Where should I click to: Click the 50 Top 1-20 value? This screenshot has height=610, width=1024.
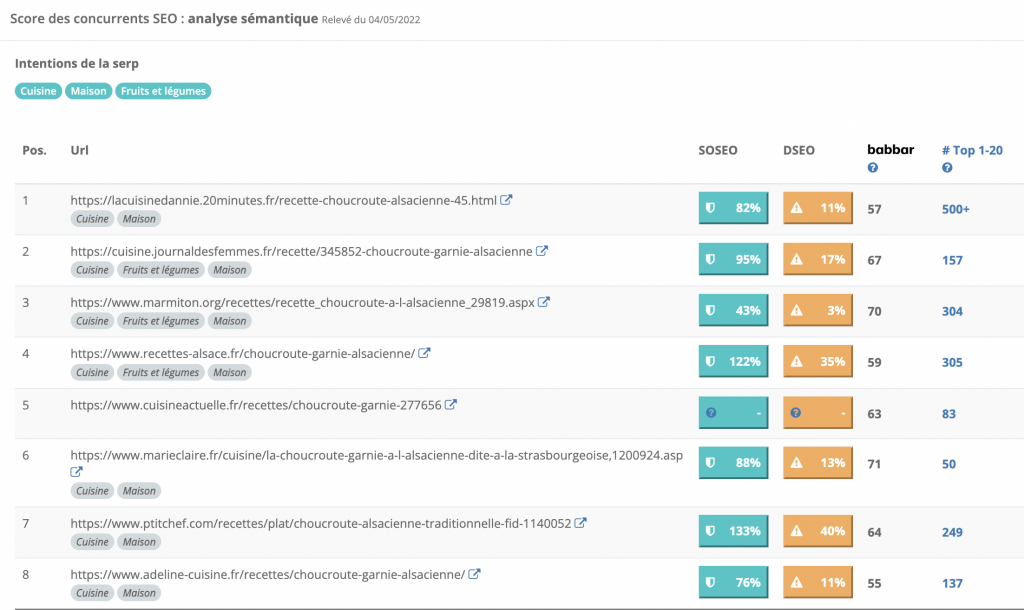pyautogui.click(x=949, y=464)
